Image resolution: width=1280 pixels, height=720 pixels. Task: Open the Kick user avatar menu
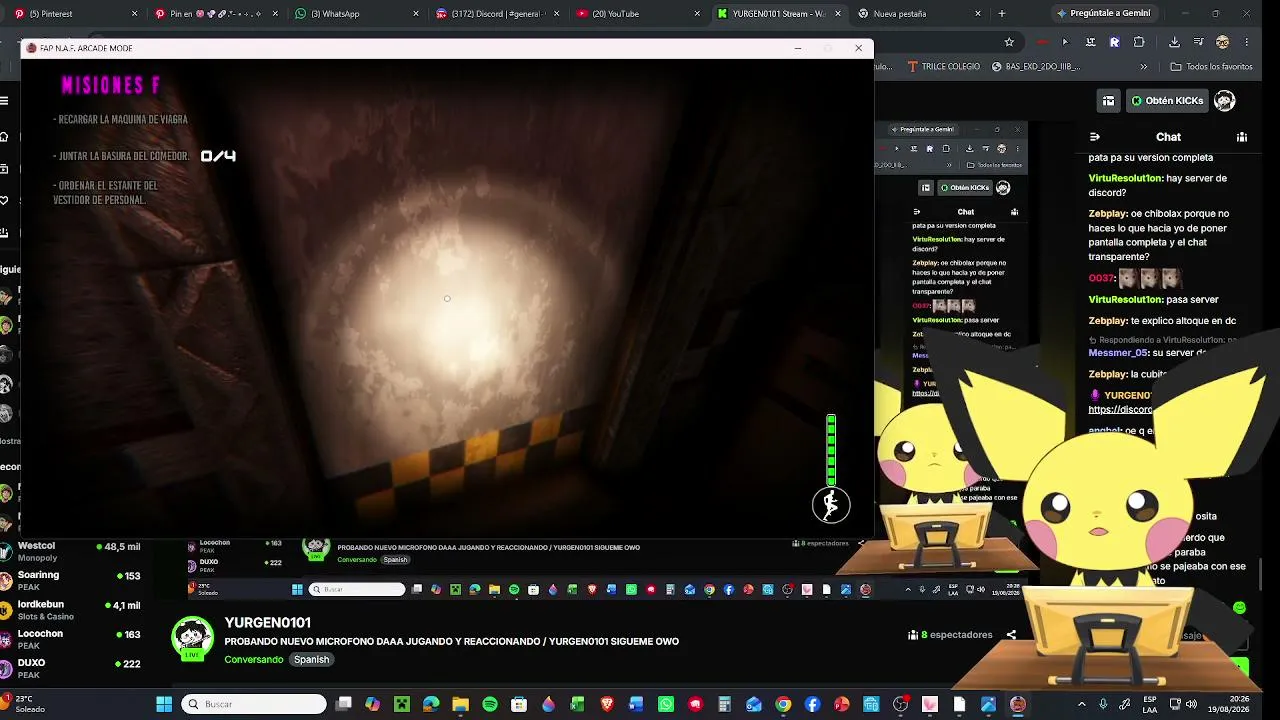pyautogui.click(x=1224, y=101)
